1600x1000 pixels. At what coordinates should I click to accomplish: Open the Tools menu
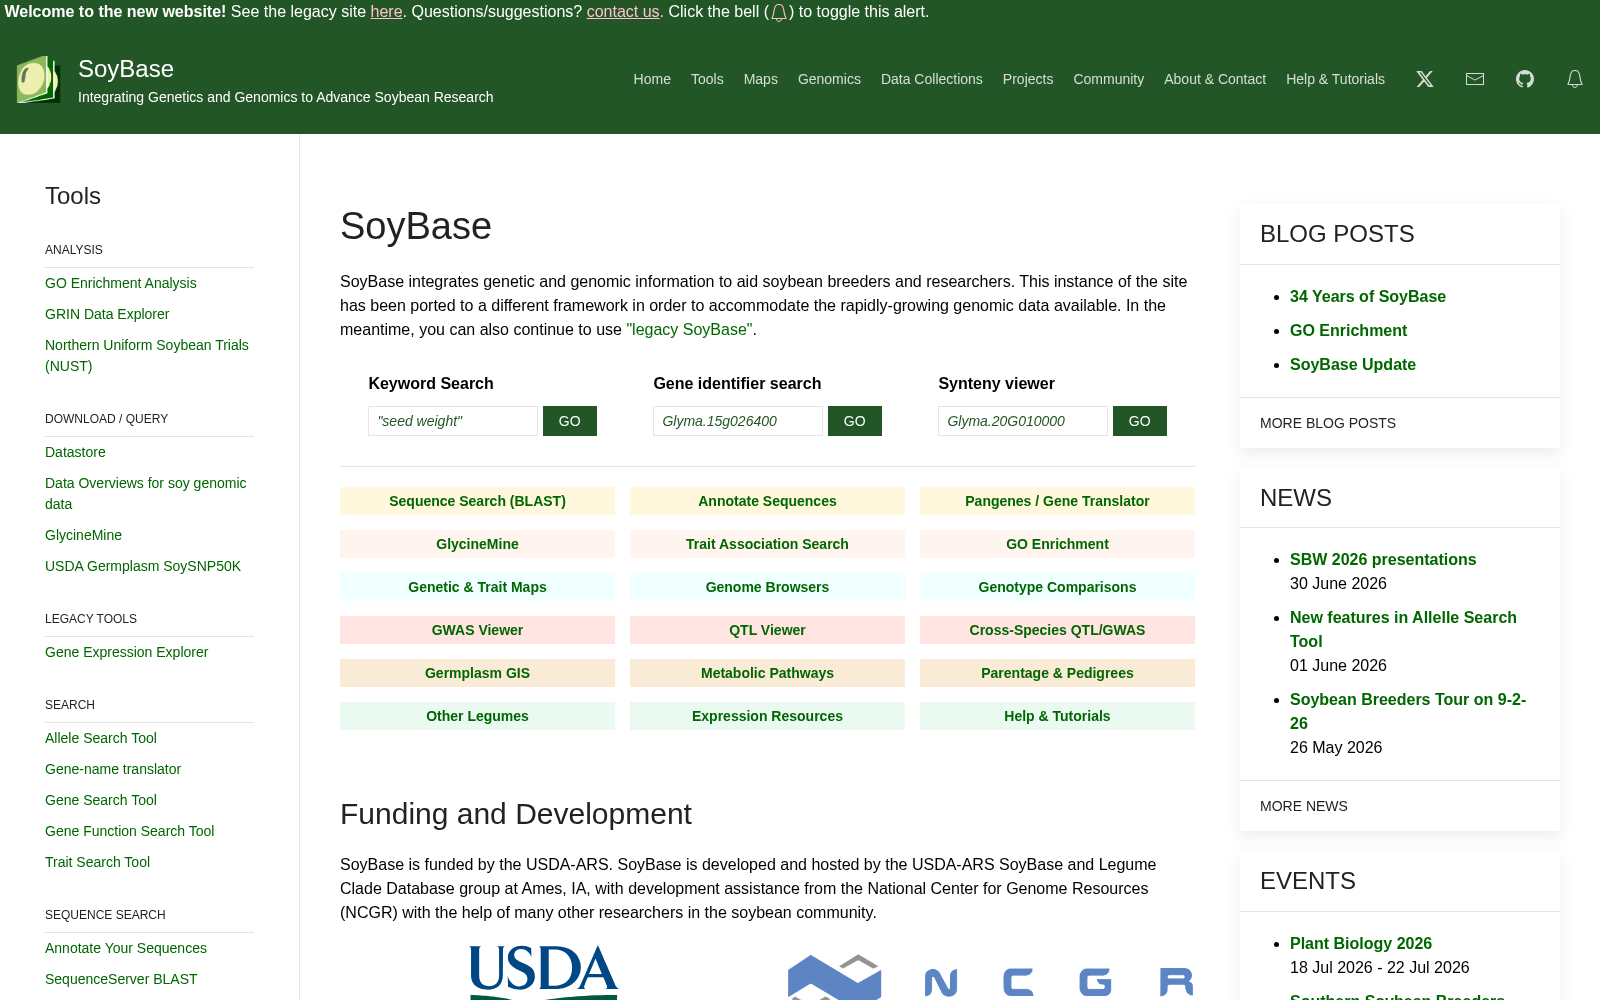pyautogui.click(x=707, y=79)
